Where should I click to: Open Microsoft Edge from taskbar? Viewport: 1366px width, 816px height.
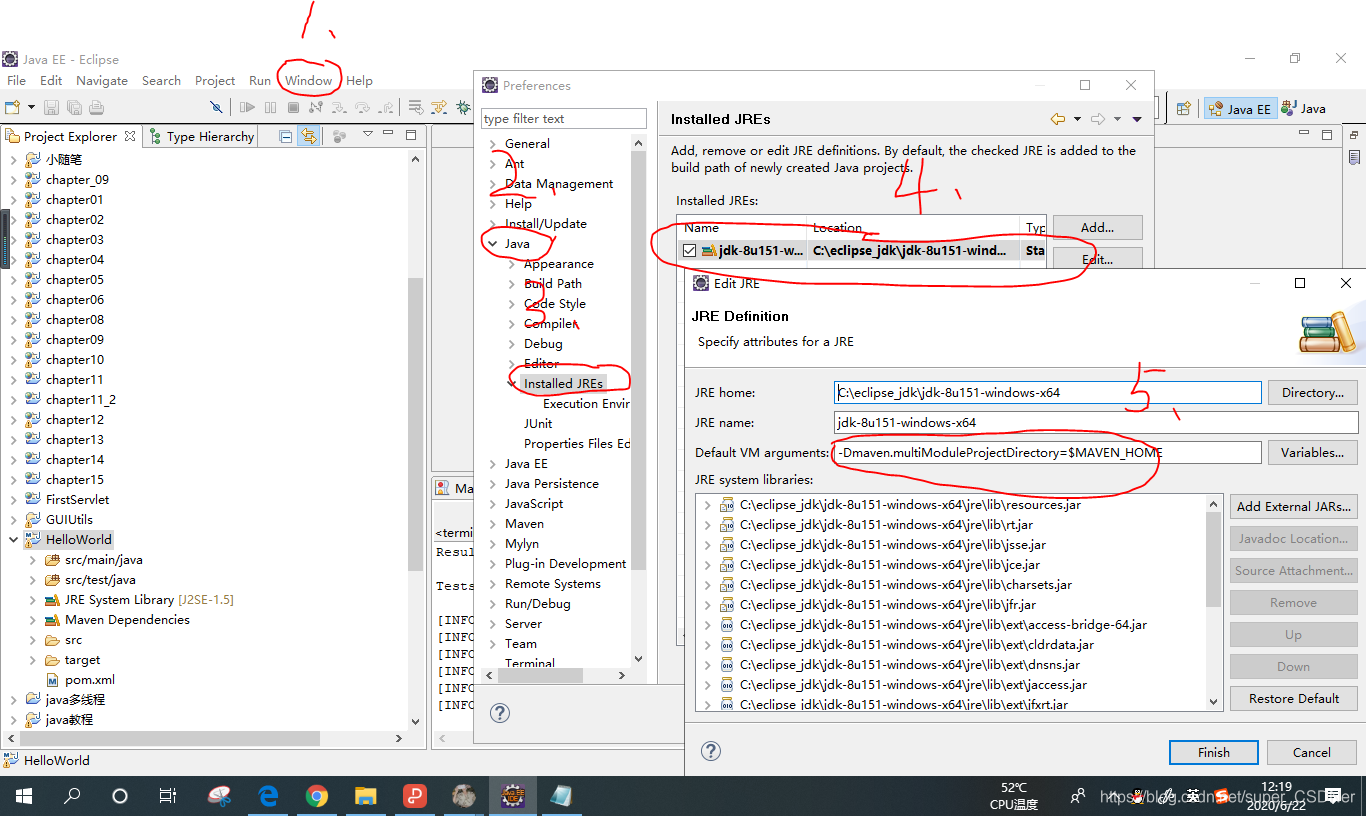pyautogui.click(x=268, y=796)
